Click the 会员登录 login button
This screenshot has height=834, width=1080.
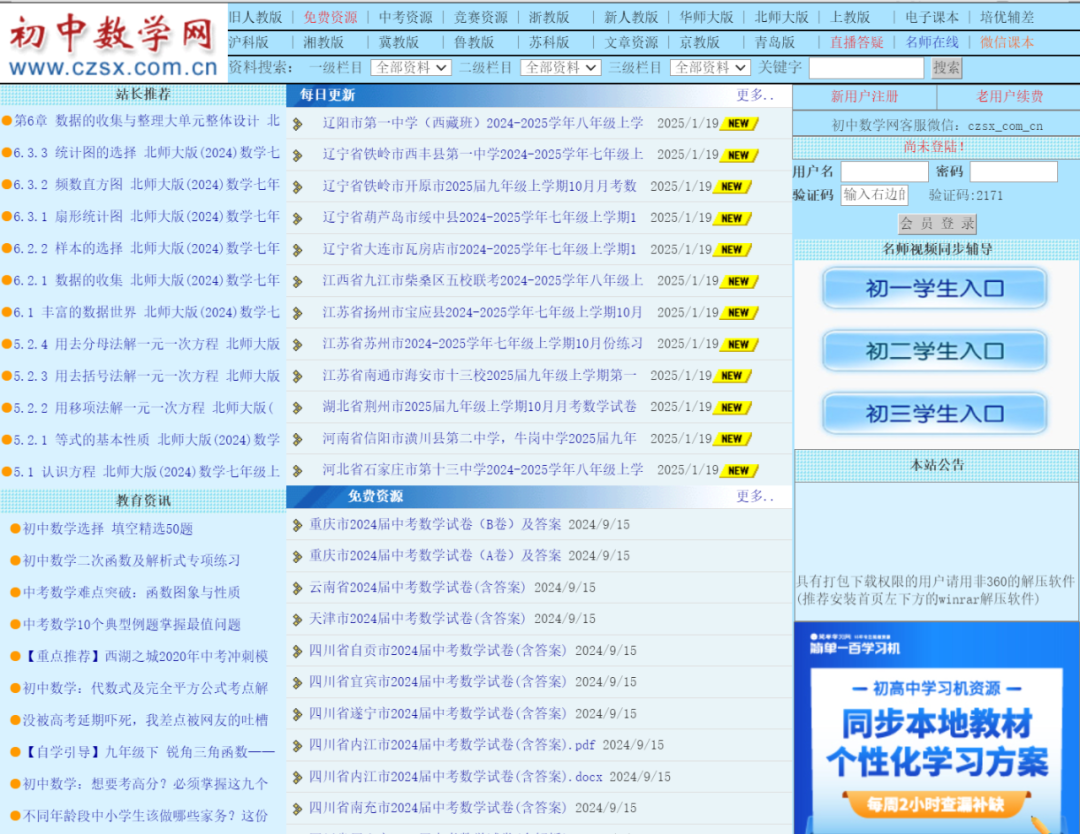(937, 224)
